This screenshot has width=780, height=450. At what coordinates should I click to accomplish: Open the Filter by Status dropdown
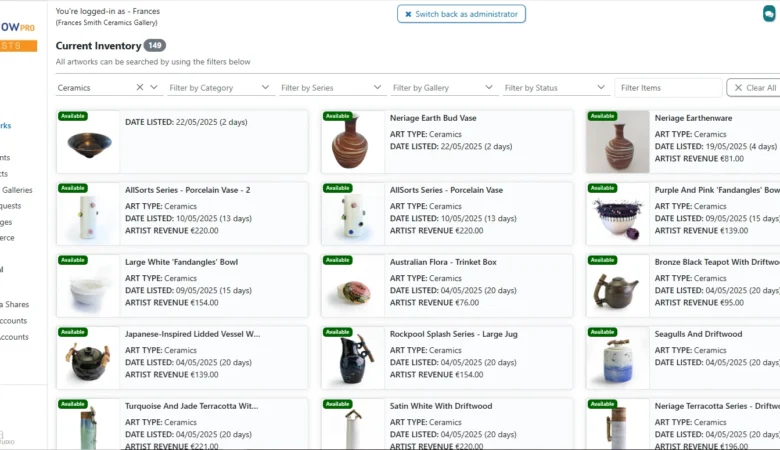[x=555, y=88]
